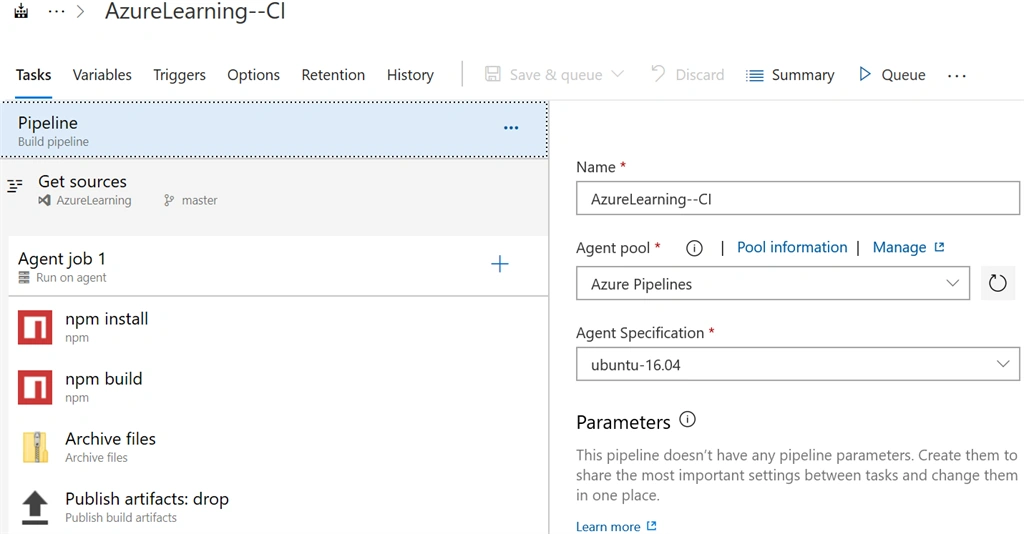Show Agent pool info tooltip icon
Screen dimensions: 1024x534
694,248
